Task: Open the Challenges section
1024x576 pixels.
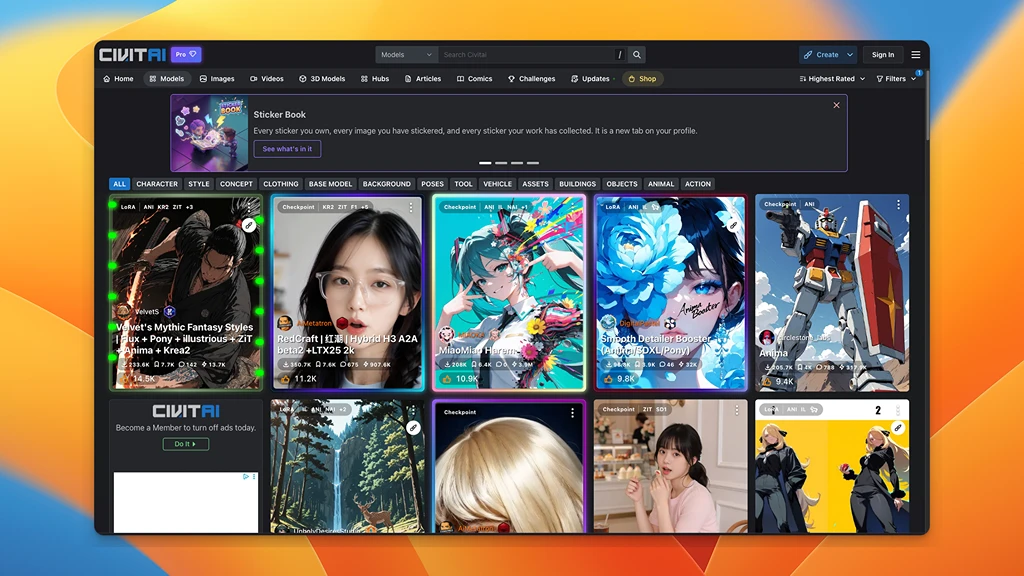Action: (x=532, y=78)
